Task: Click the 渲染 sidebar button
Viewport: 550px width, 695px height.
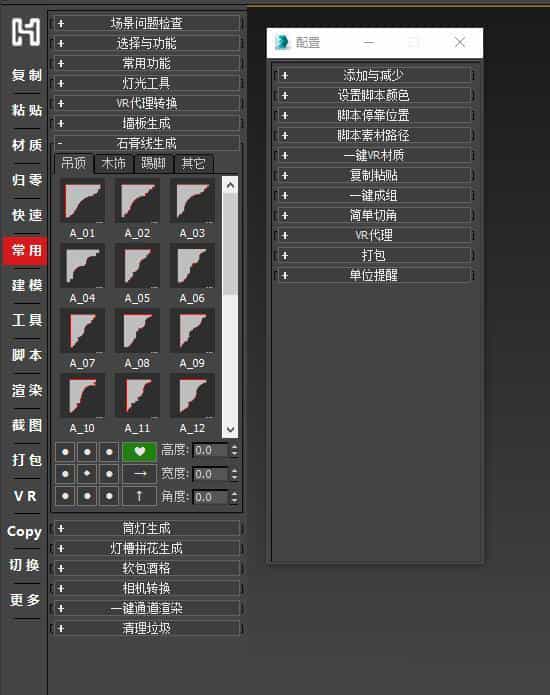Action: [27, 390]
